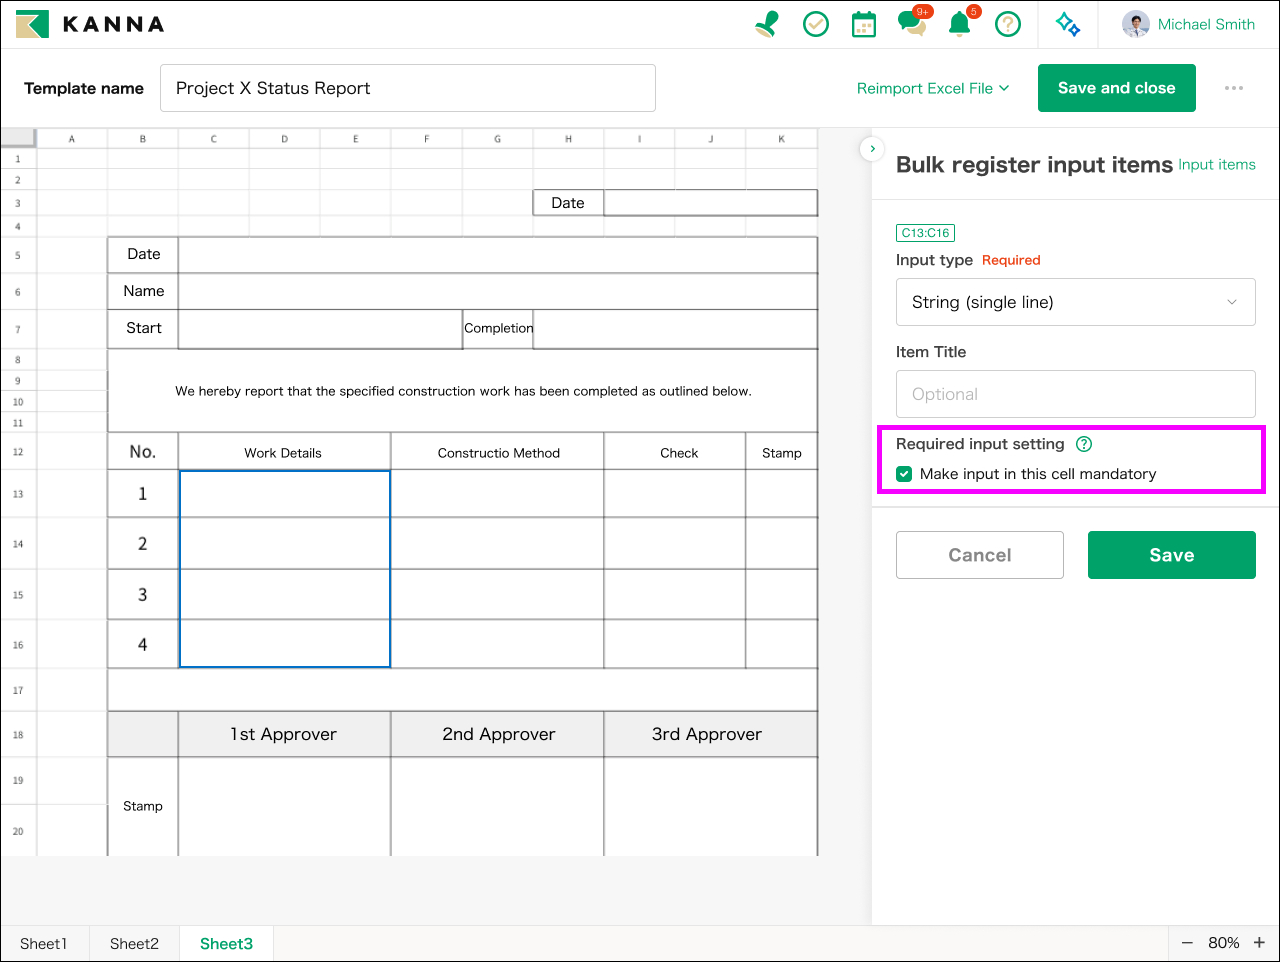Click the Save and close button
1280x962 pixels.
point(1116,88)
